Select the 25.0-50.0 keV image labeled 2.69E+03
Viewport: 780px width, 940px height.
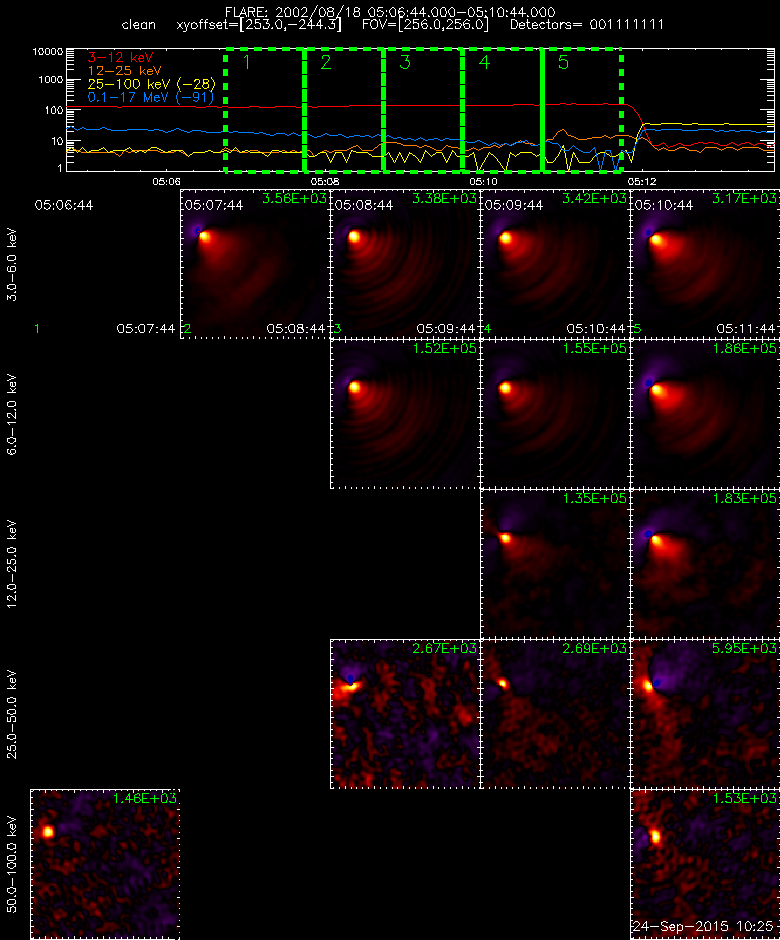click(x=555, y=714)
